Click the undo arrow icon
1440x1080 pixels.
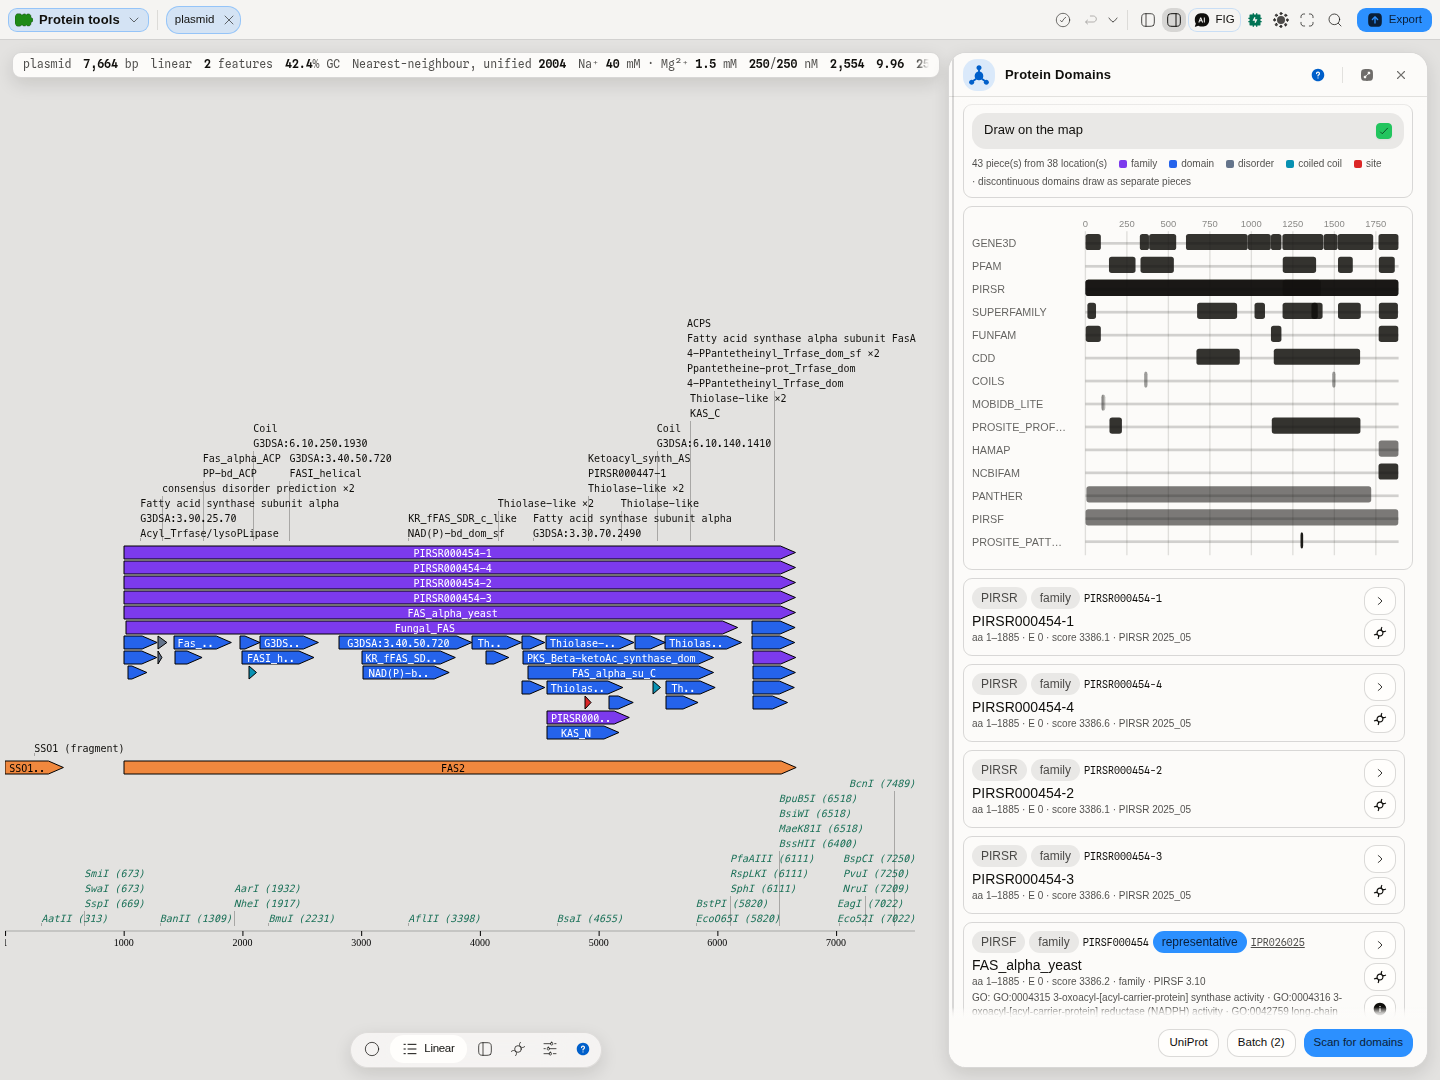pos(1091,20)
